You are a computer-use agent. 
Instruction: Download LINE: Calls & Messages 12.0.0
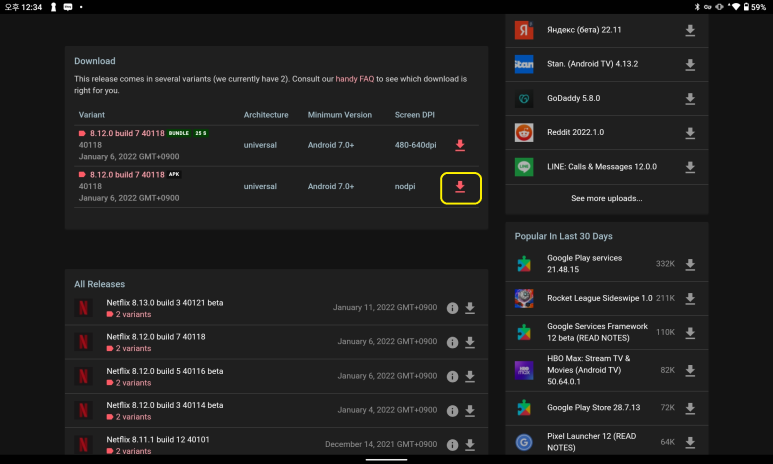click(x=690, y=167)
